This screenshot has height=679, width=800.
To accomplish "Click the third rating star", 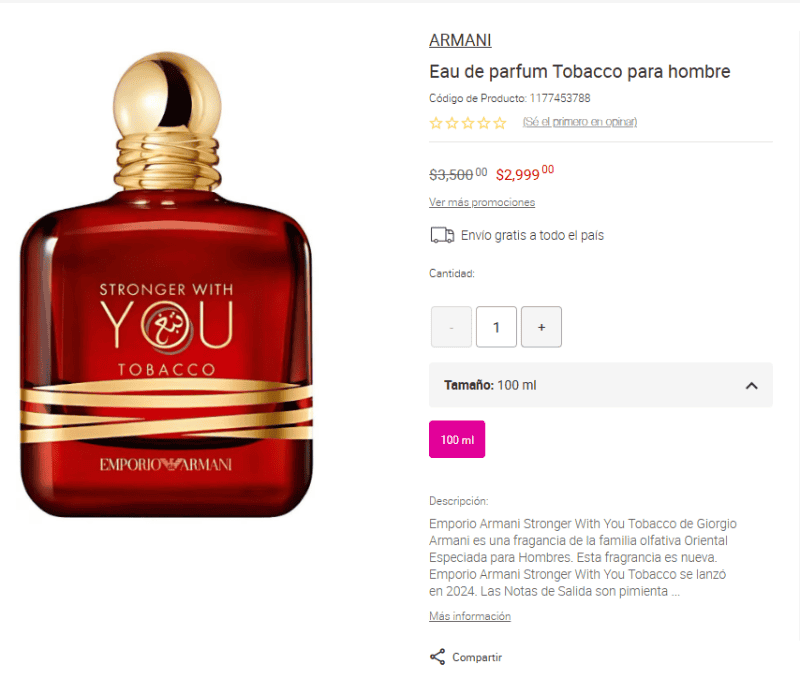I will coord(468,123).
